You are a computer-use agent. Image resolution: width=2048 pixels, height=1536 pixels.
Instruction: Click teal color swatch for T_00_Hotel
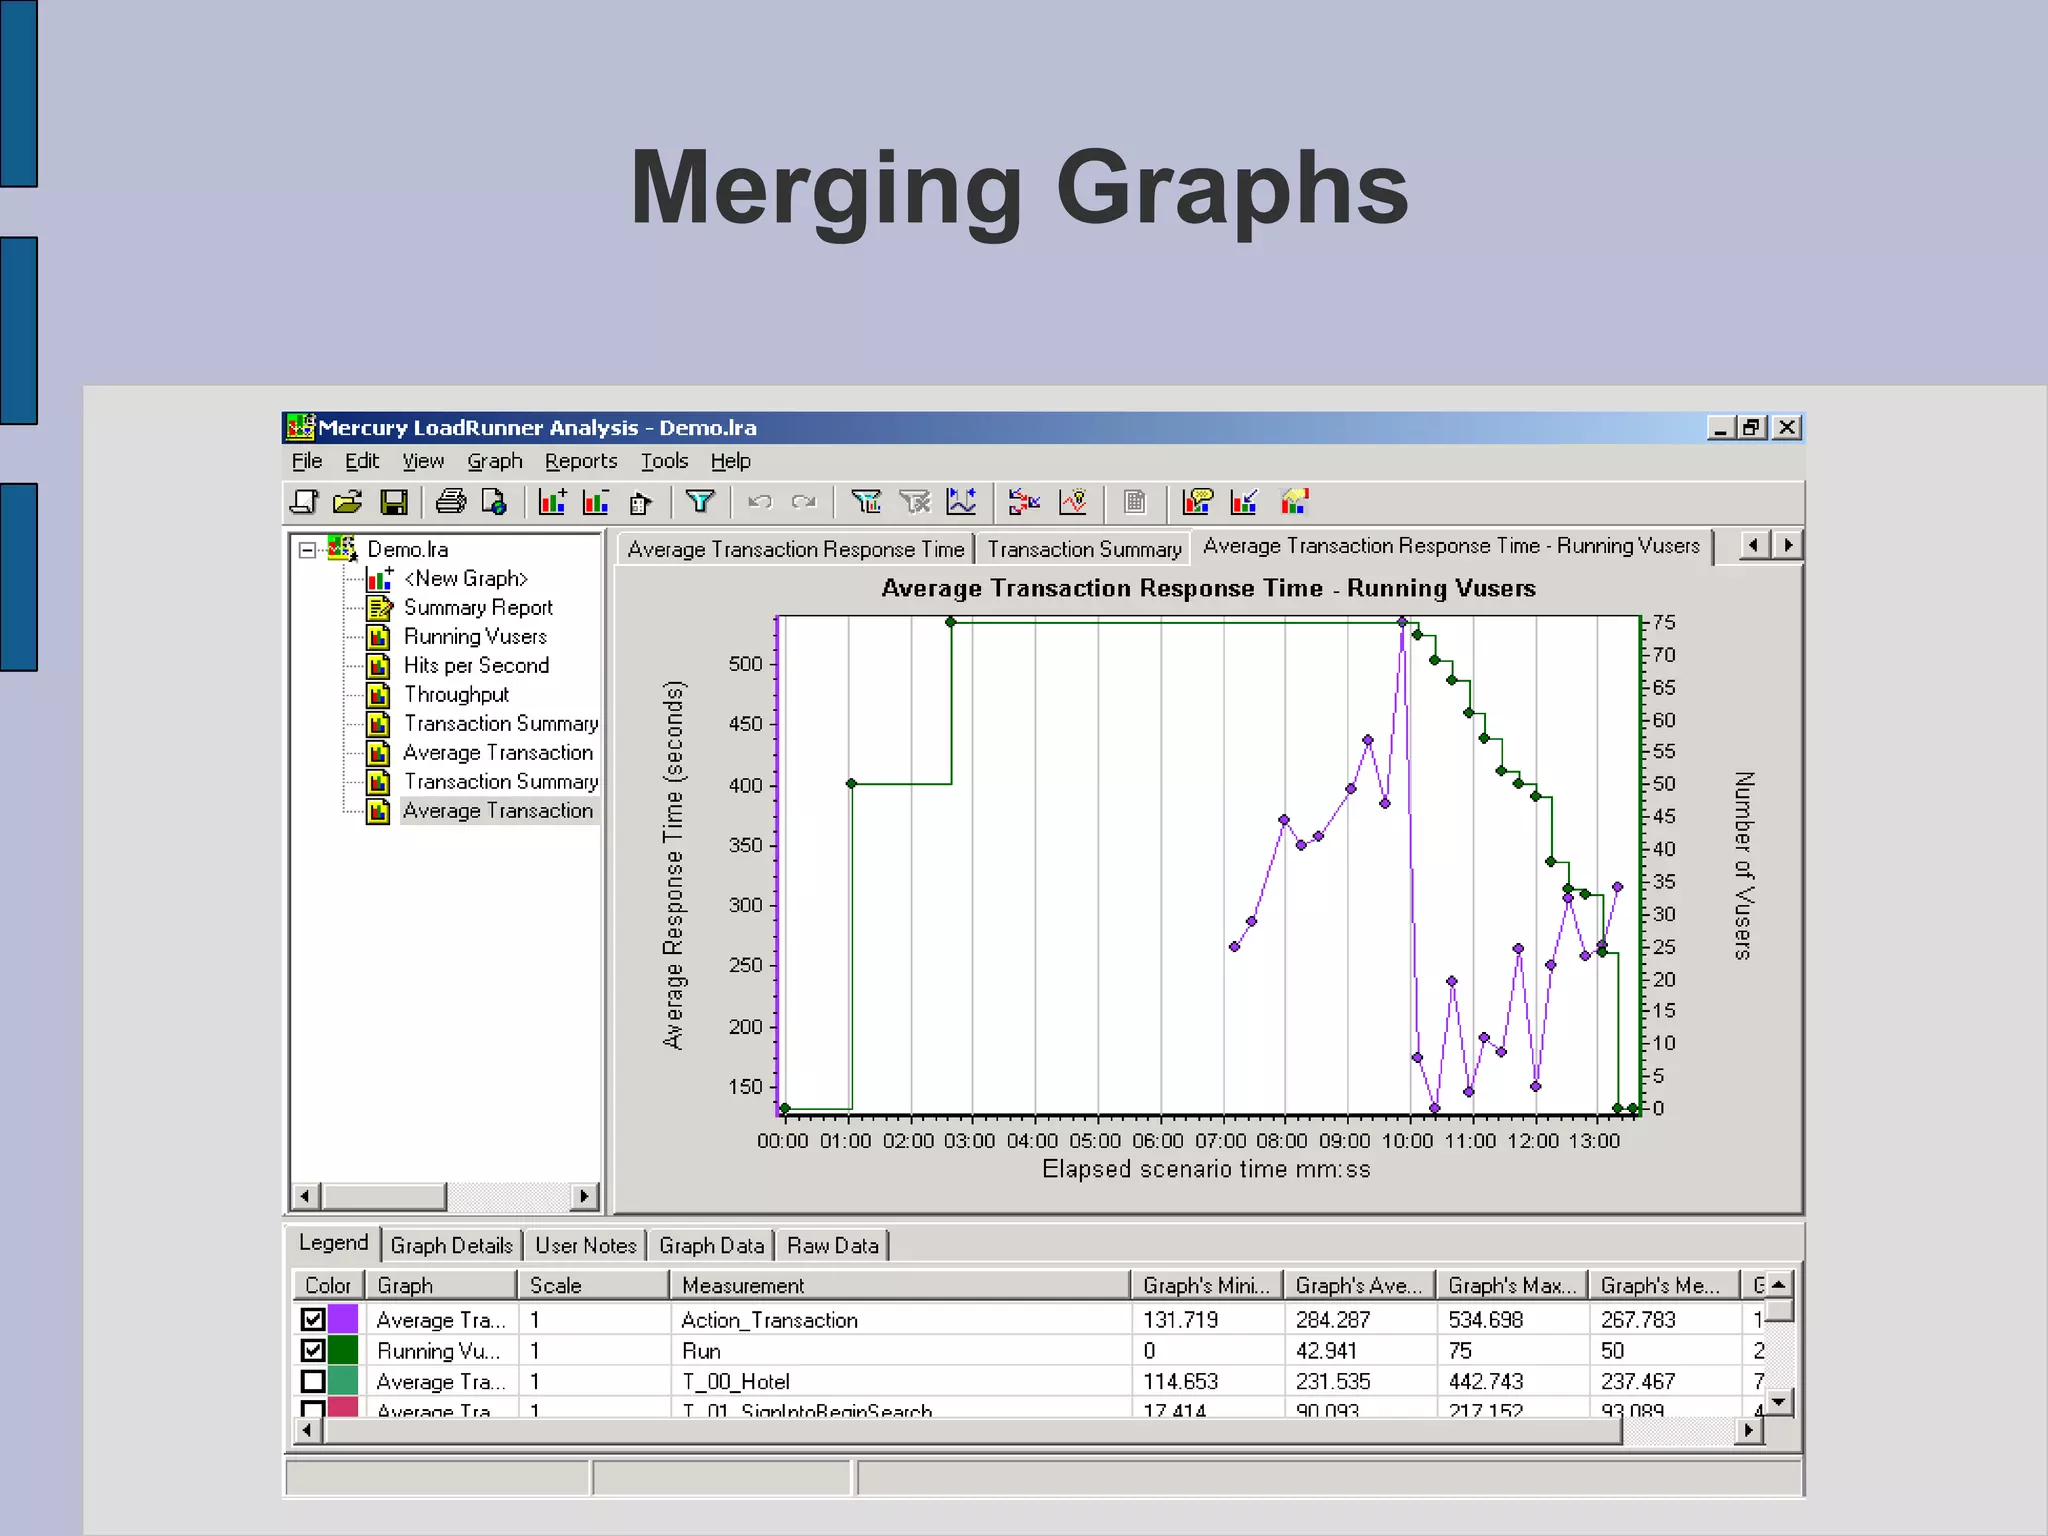pos(343,1381)
